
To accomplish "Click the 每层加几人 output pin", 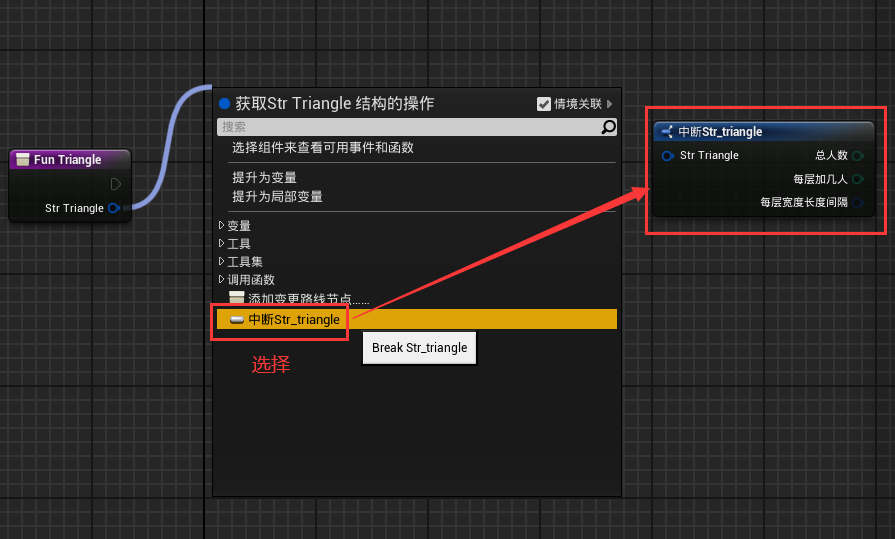I will pos(858,179).
